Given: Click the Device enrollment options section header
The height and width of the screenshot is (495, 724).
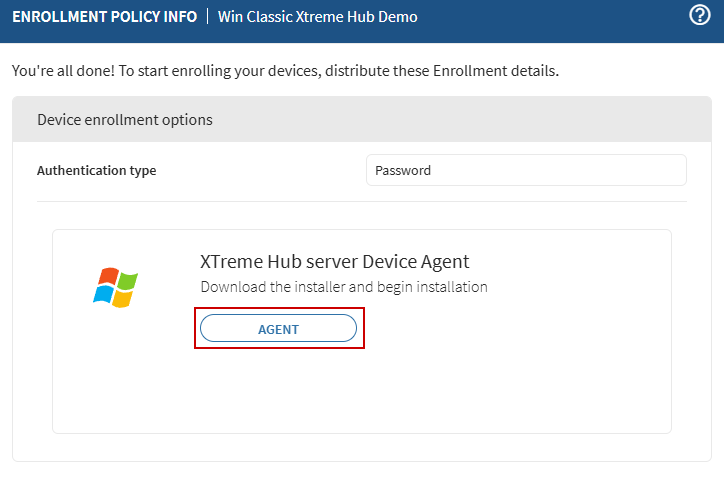Looking at the screenshot, I should [x=125, y=120].
